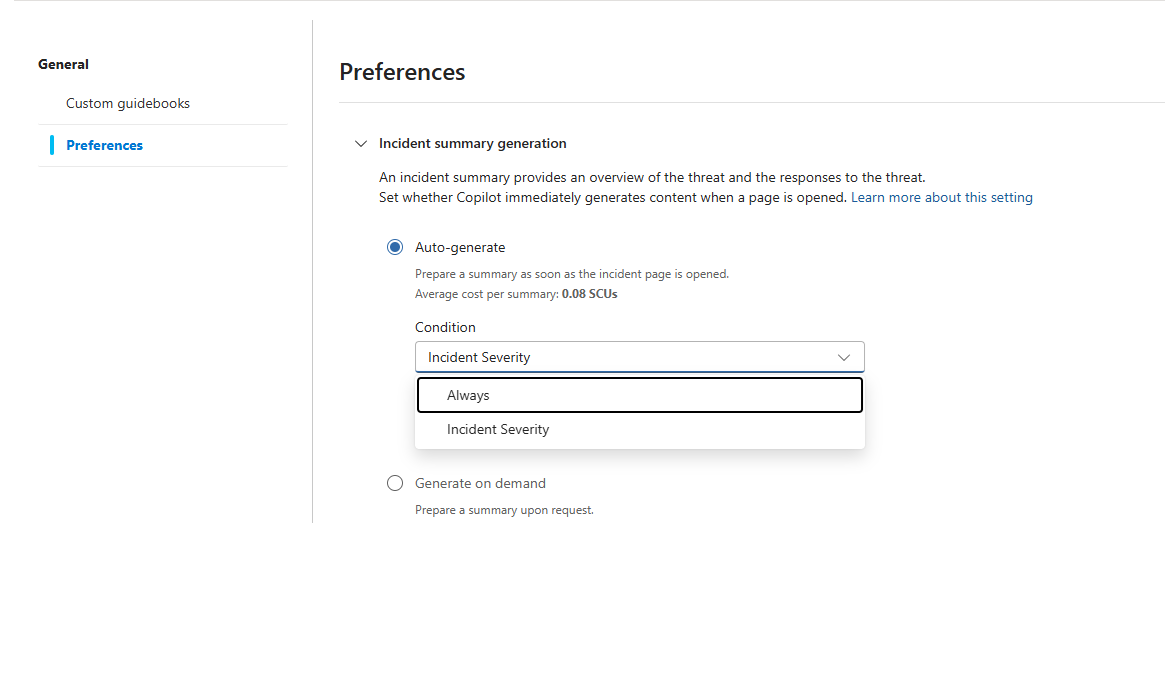This screenshot has height=684, width=1165.
Task: Click the Incident Severity value shown in Condition
Action: 478,357
